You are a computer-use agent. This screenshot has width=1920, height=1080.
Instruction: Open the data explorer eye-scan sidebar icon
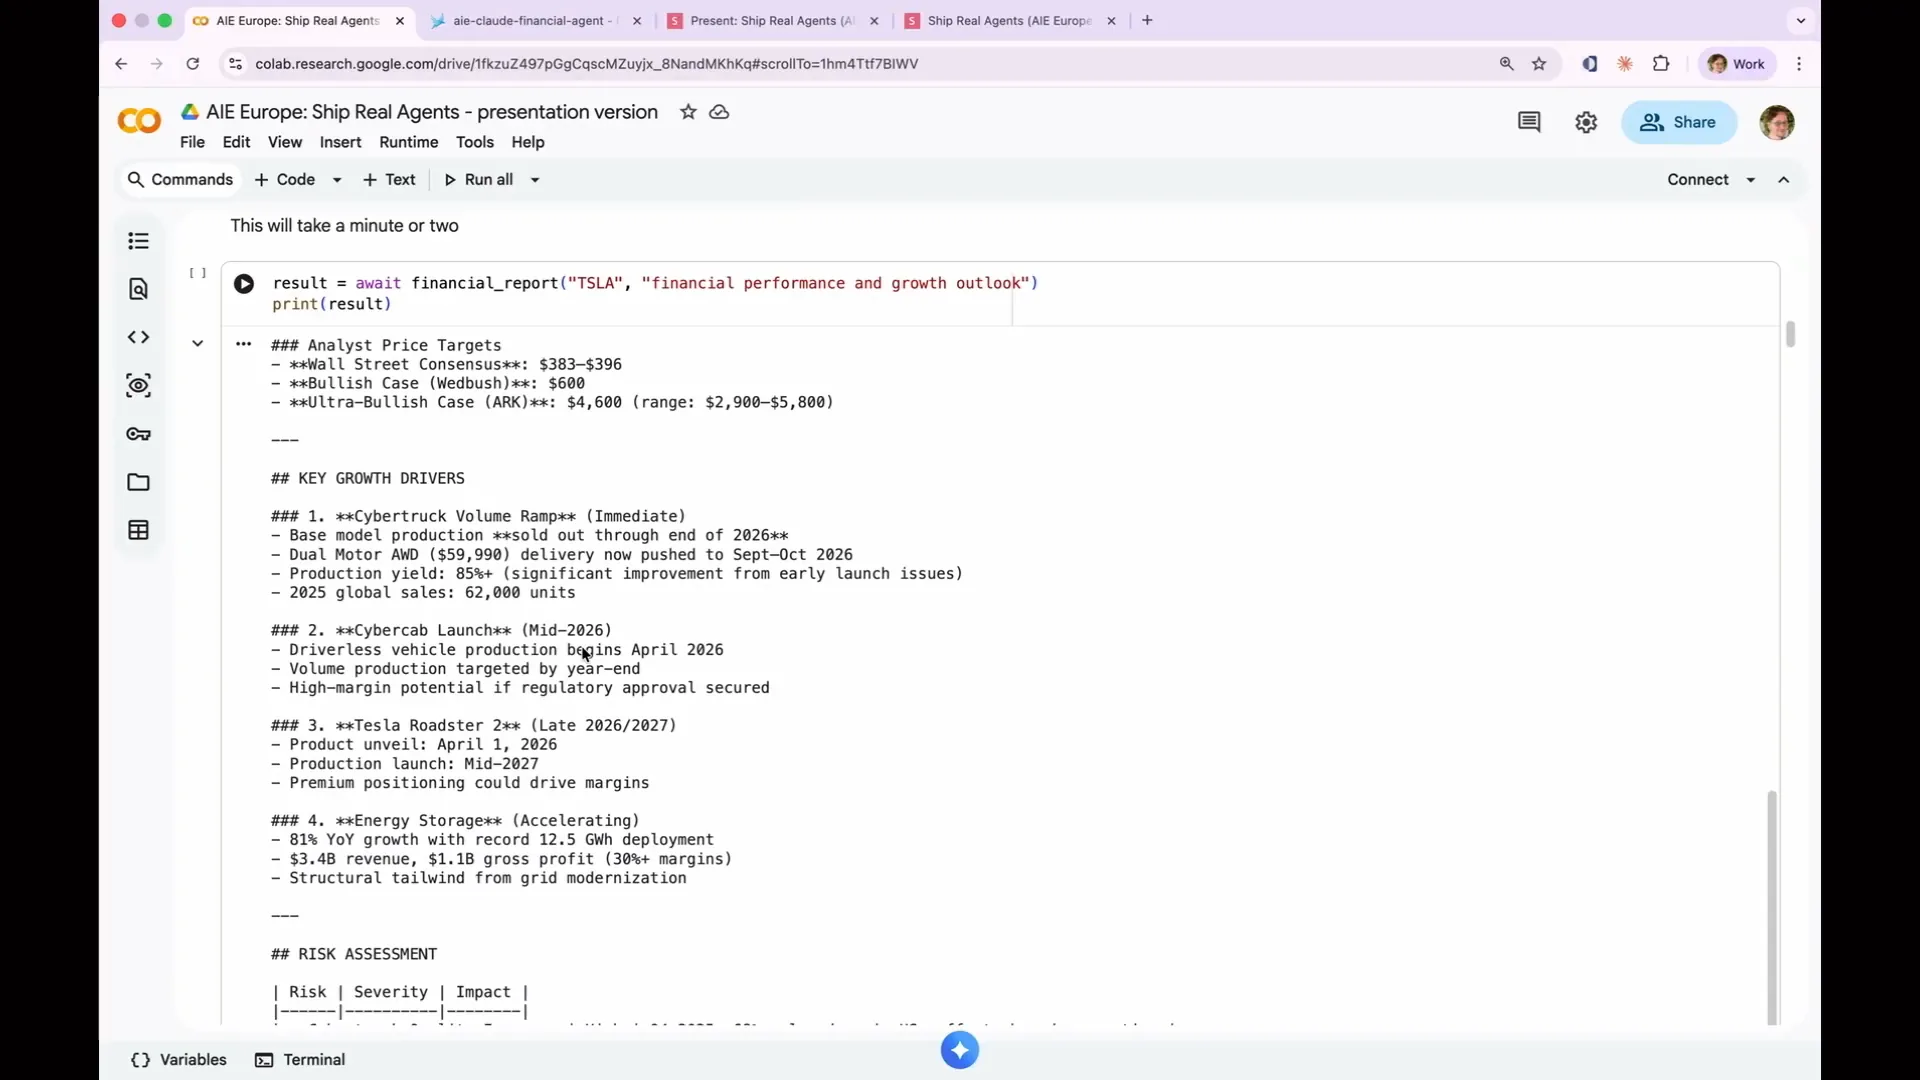point(139,385)
